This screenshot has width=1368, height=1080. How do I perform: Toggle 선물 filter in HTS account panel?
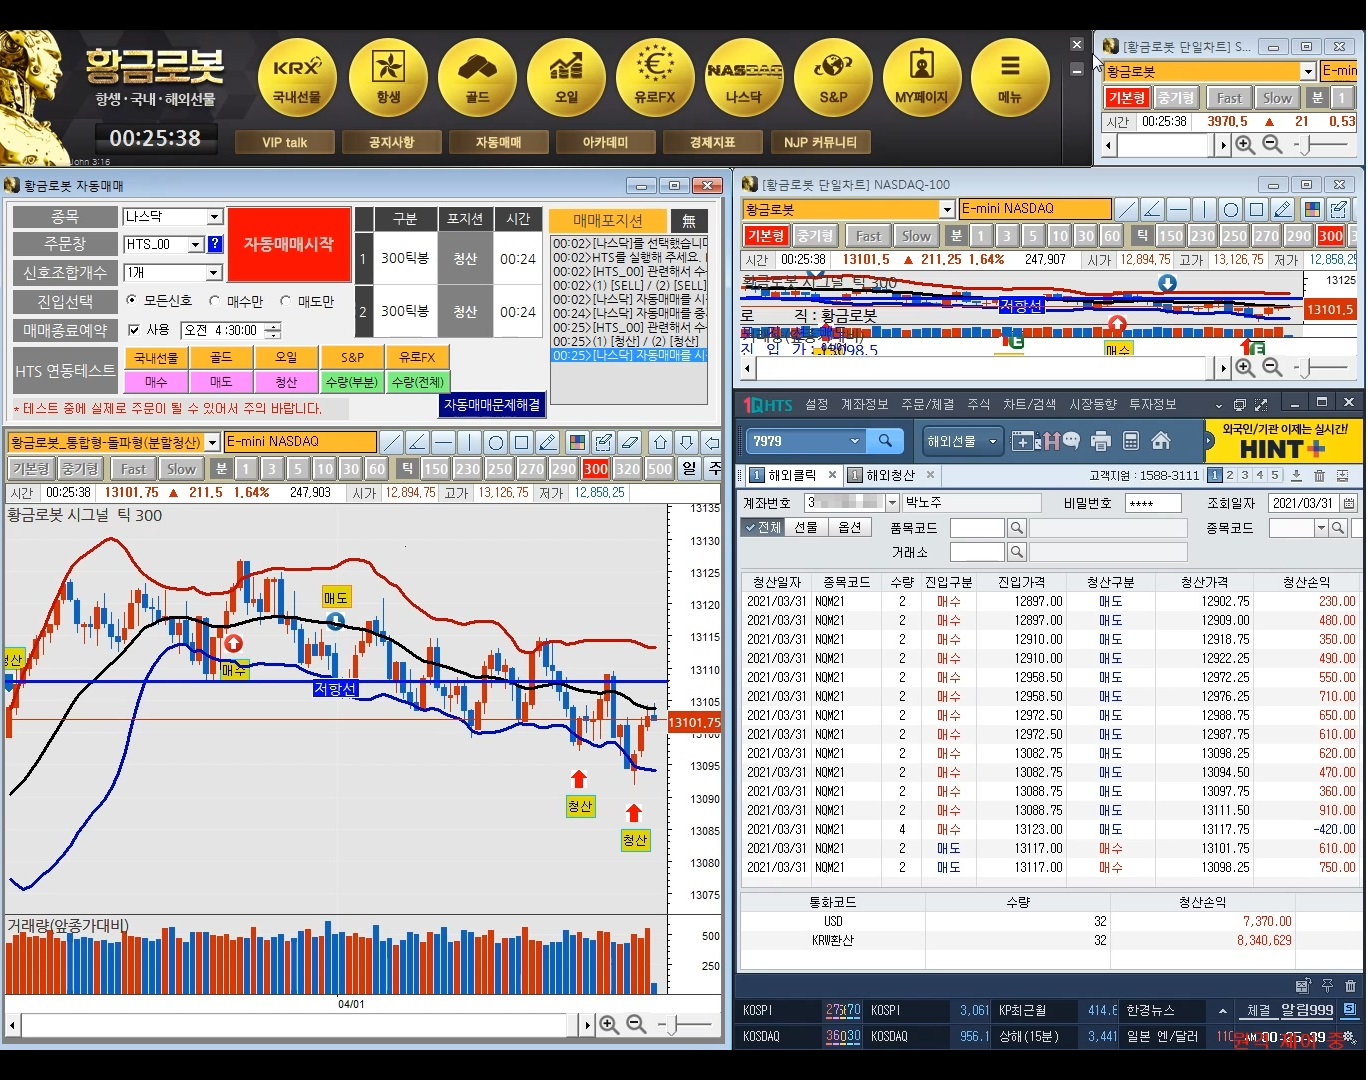(806, 527)
